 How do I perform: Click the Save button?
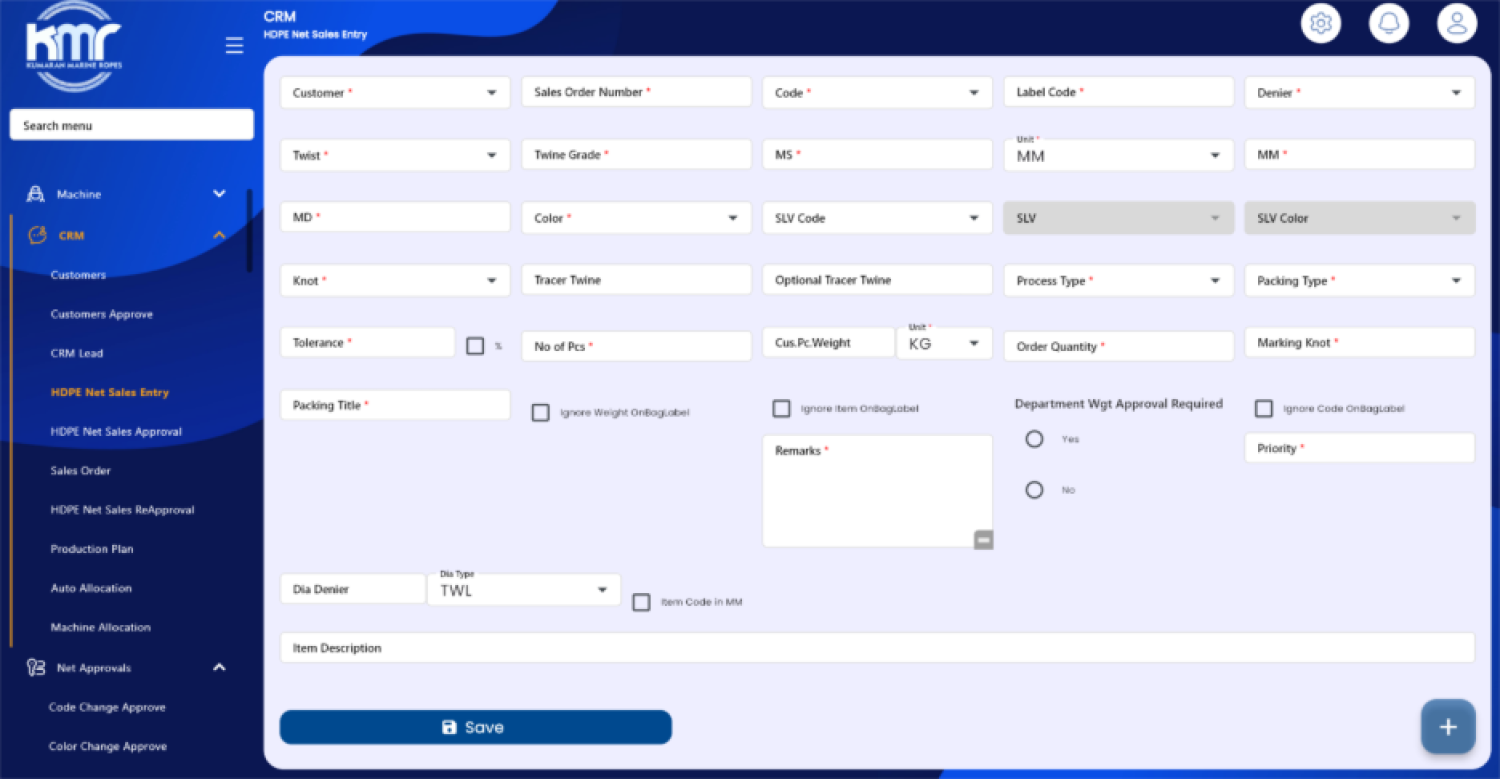tap(475, 727)
